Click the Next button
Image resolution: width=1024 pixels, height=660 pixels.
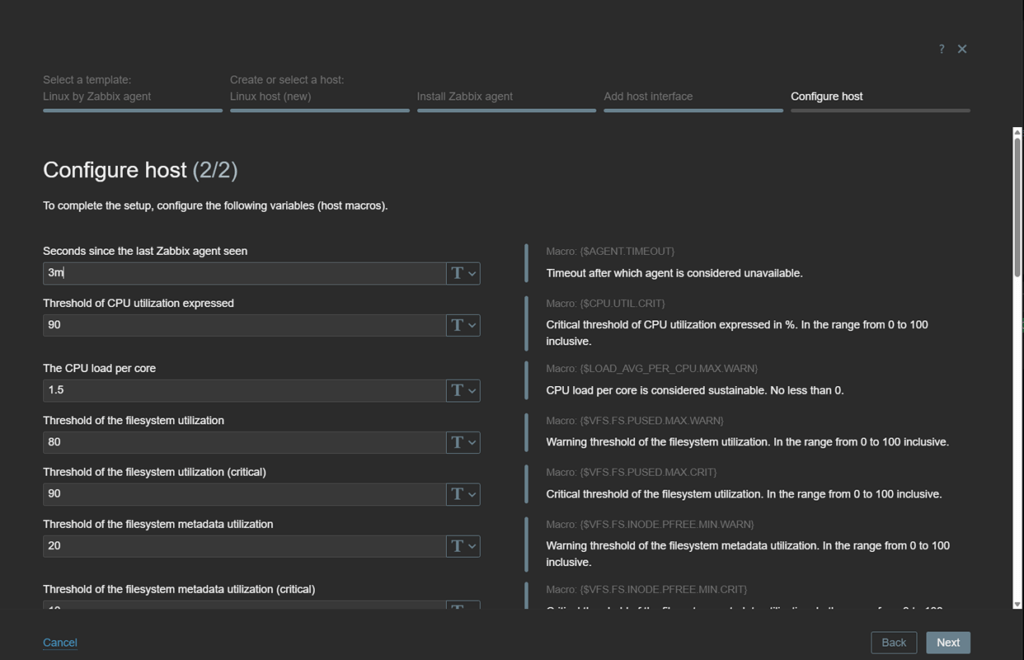(948, 642)
